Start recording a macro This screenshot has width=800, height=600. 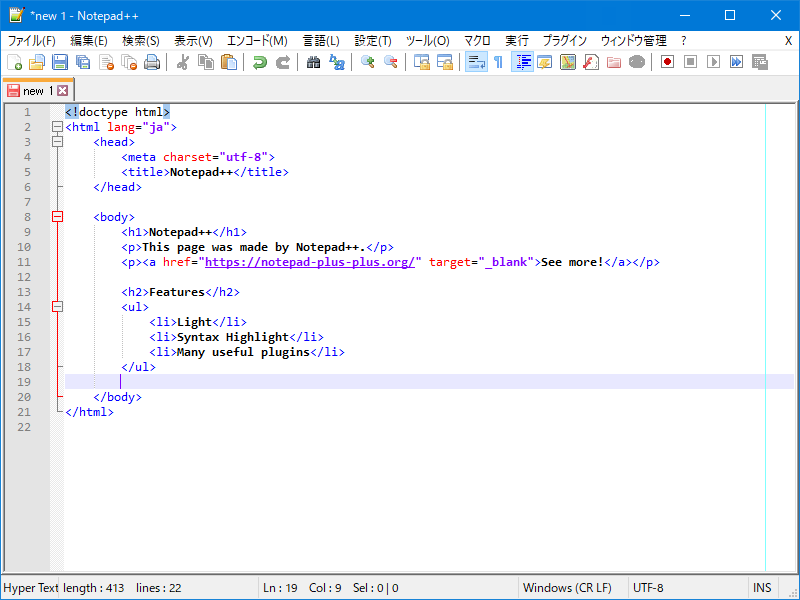tap(665, 61)
